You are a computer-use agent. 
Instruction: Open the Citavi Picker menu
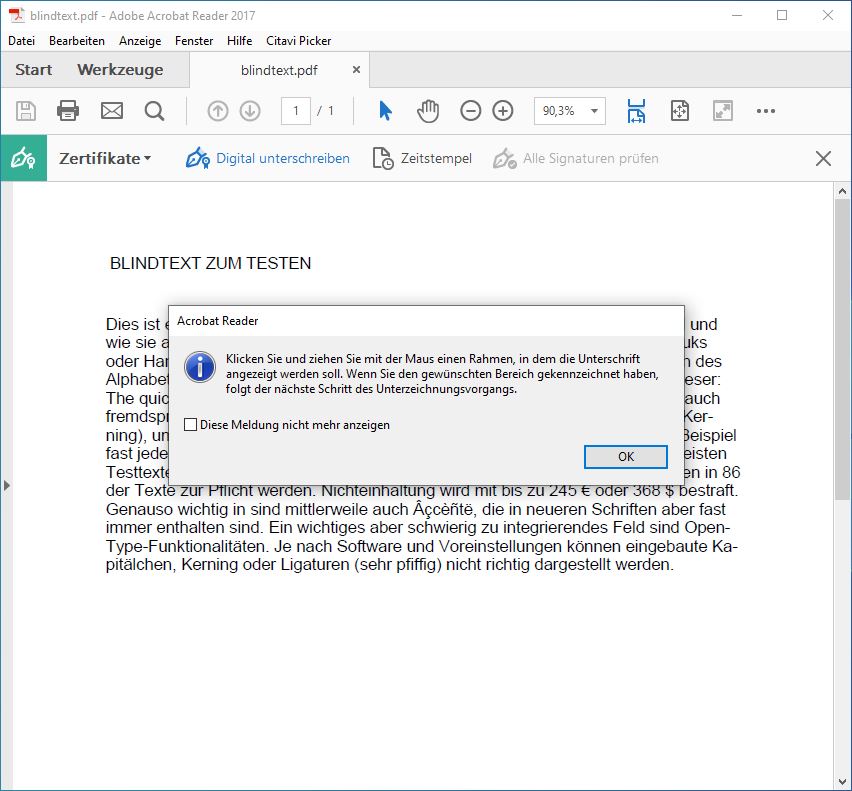click(x=298, y=41)
